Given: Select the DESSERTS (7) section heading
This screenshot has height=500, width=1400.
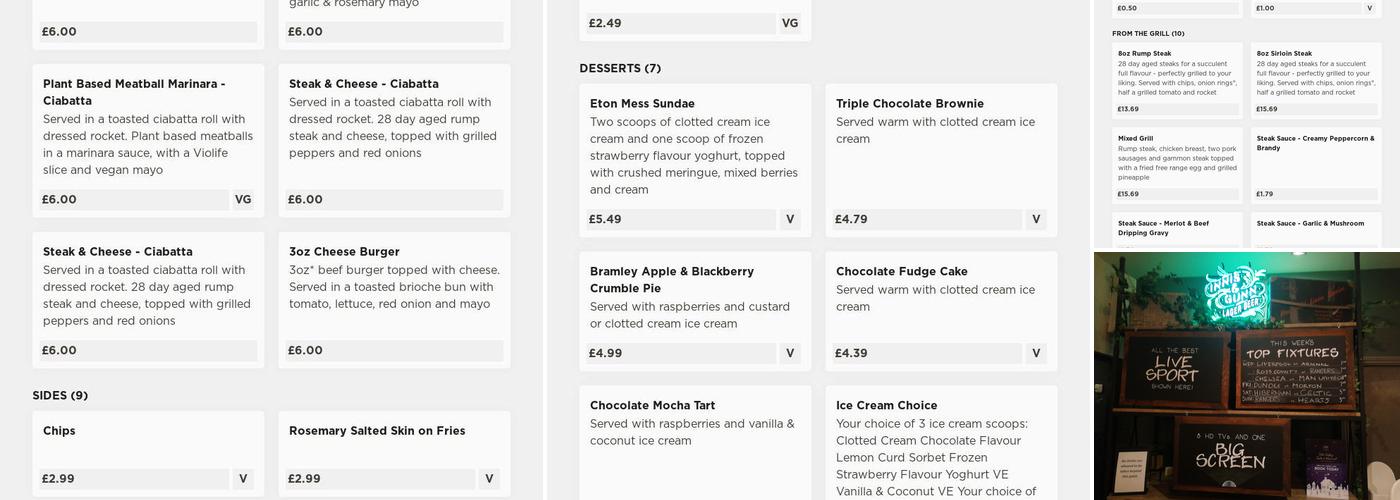Looking at the screenshot, I should point(620,68).
